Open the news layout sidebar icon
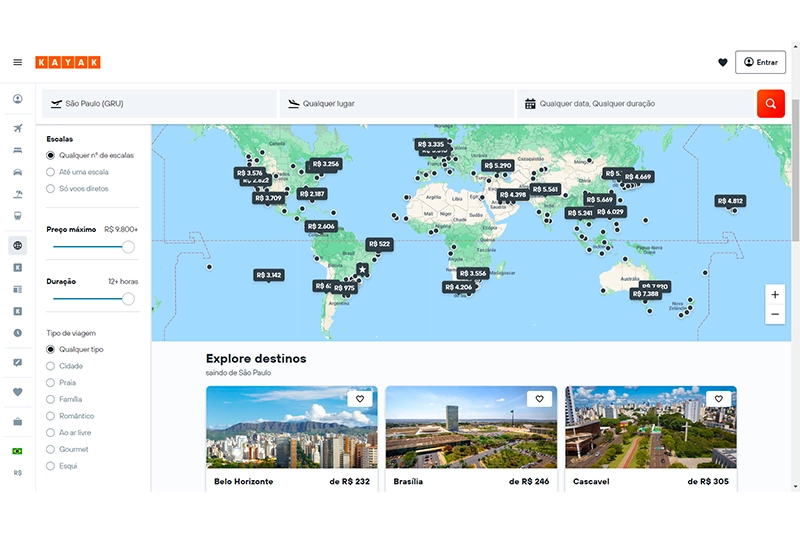800x533 pixels. point(18,289)
